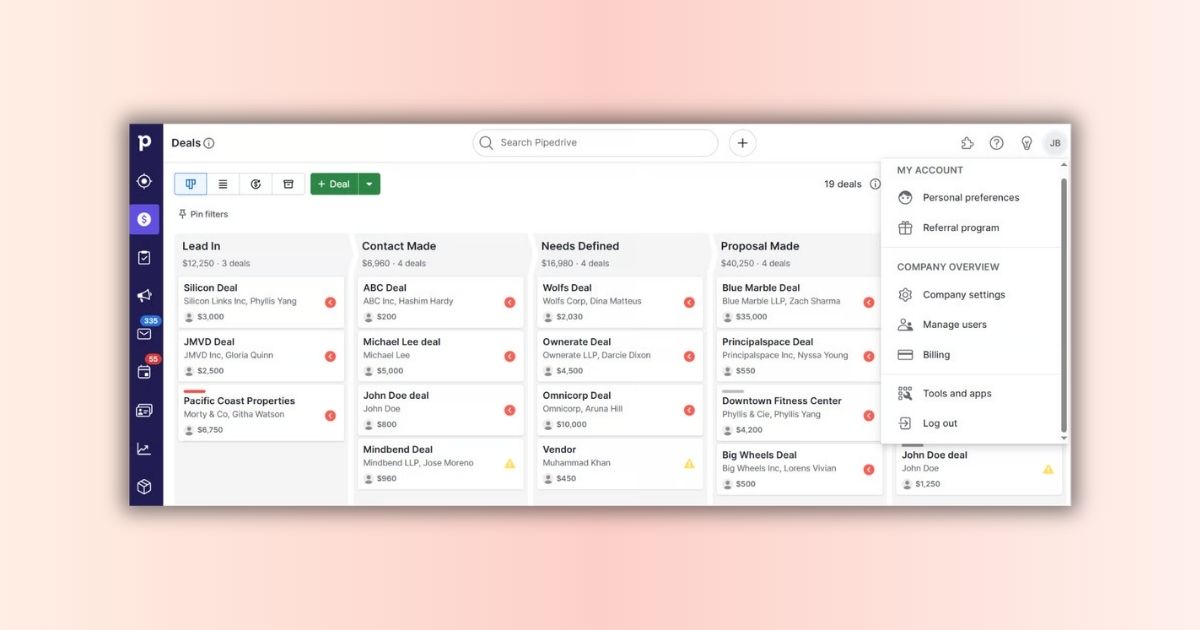
Task: Click red overdue icon on Big Wheels Deal
Action: (x=869, y=469)
